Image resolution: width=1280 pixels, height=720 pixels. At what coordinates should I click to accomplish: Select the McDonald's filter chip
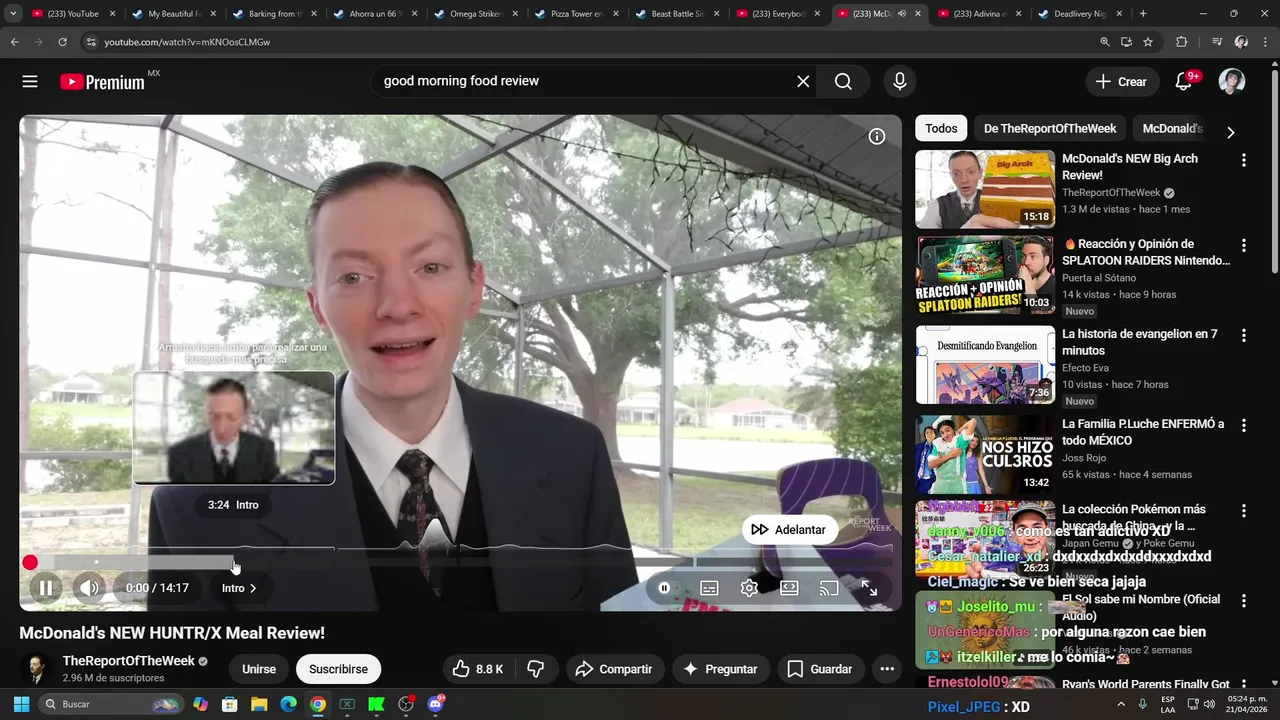(x=1172, y=129)
